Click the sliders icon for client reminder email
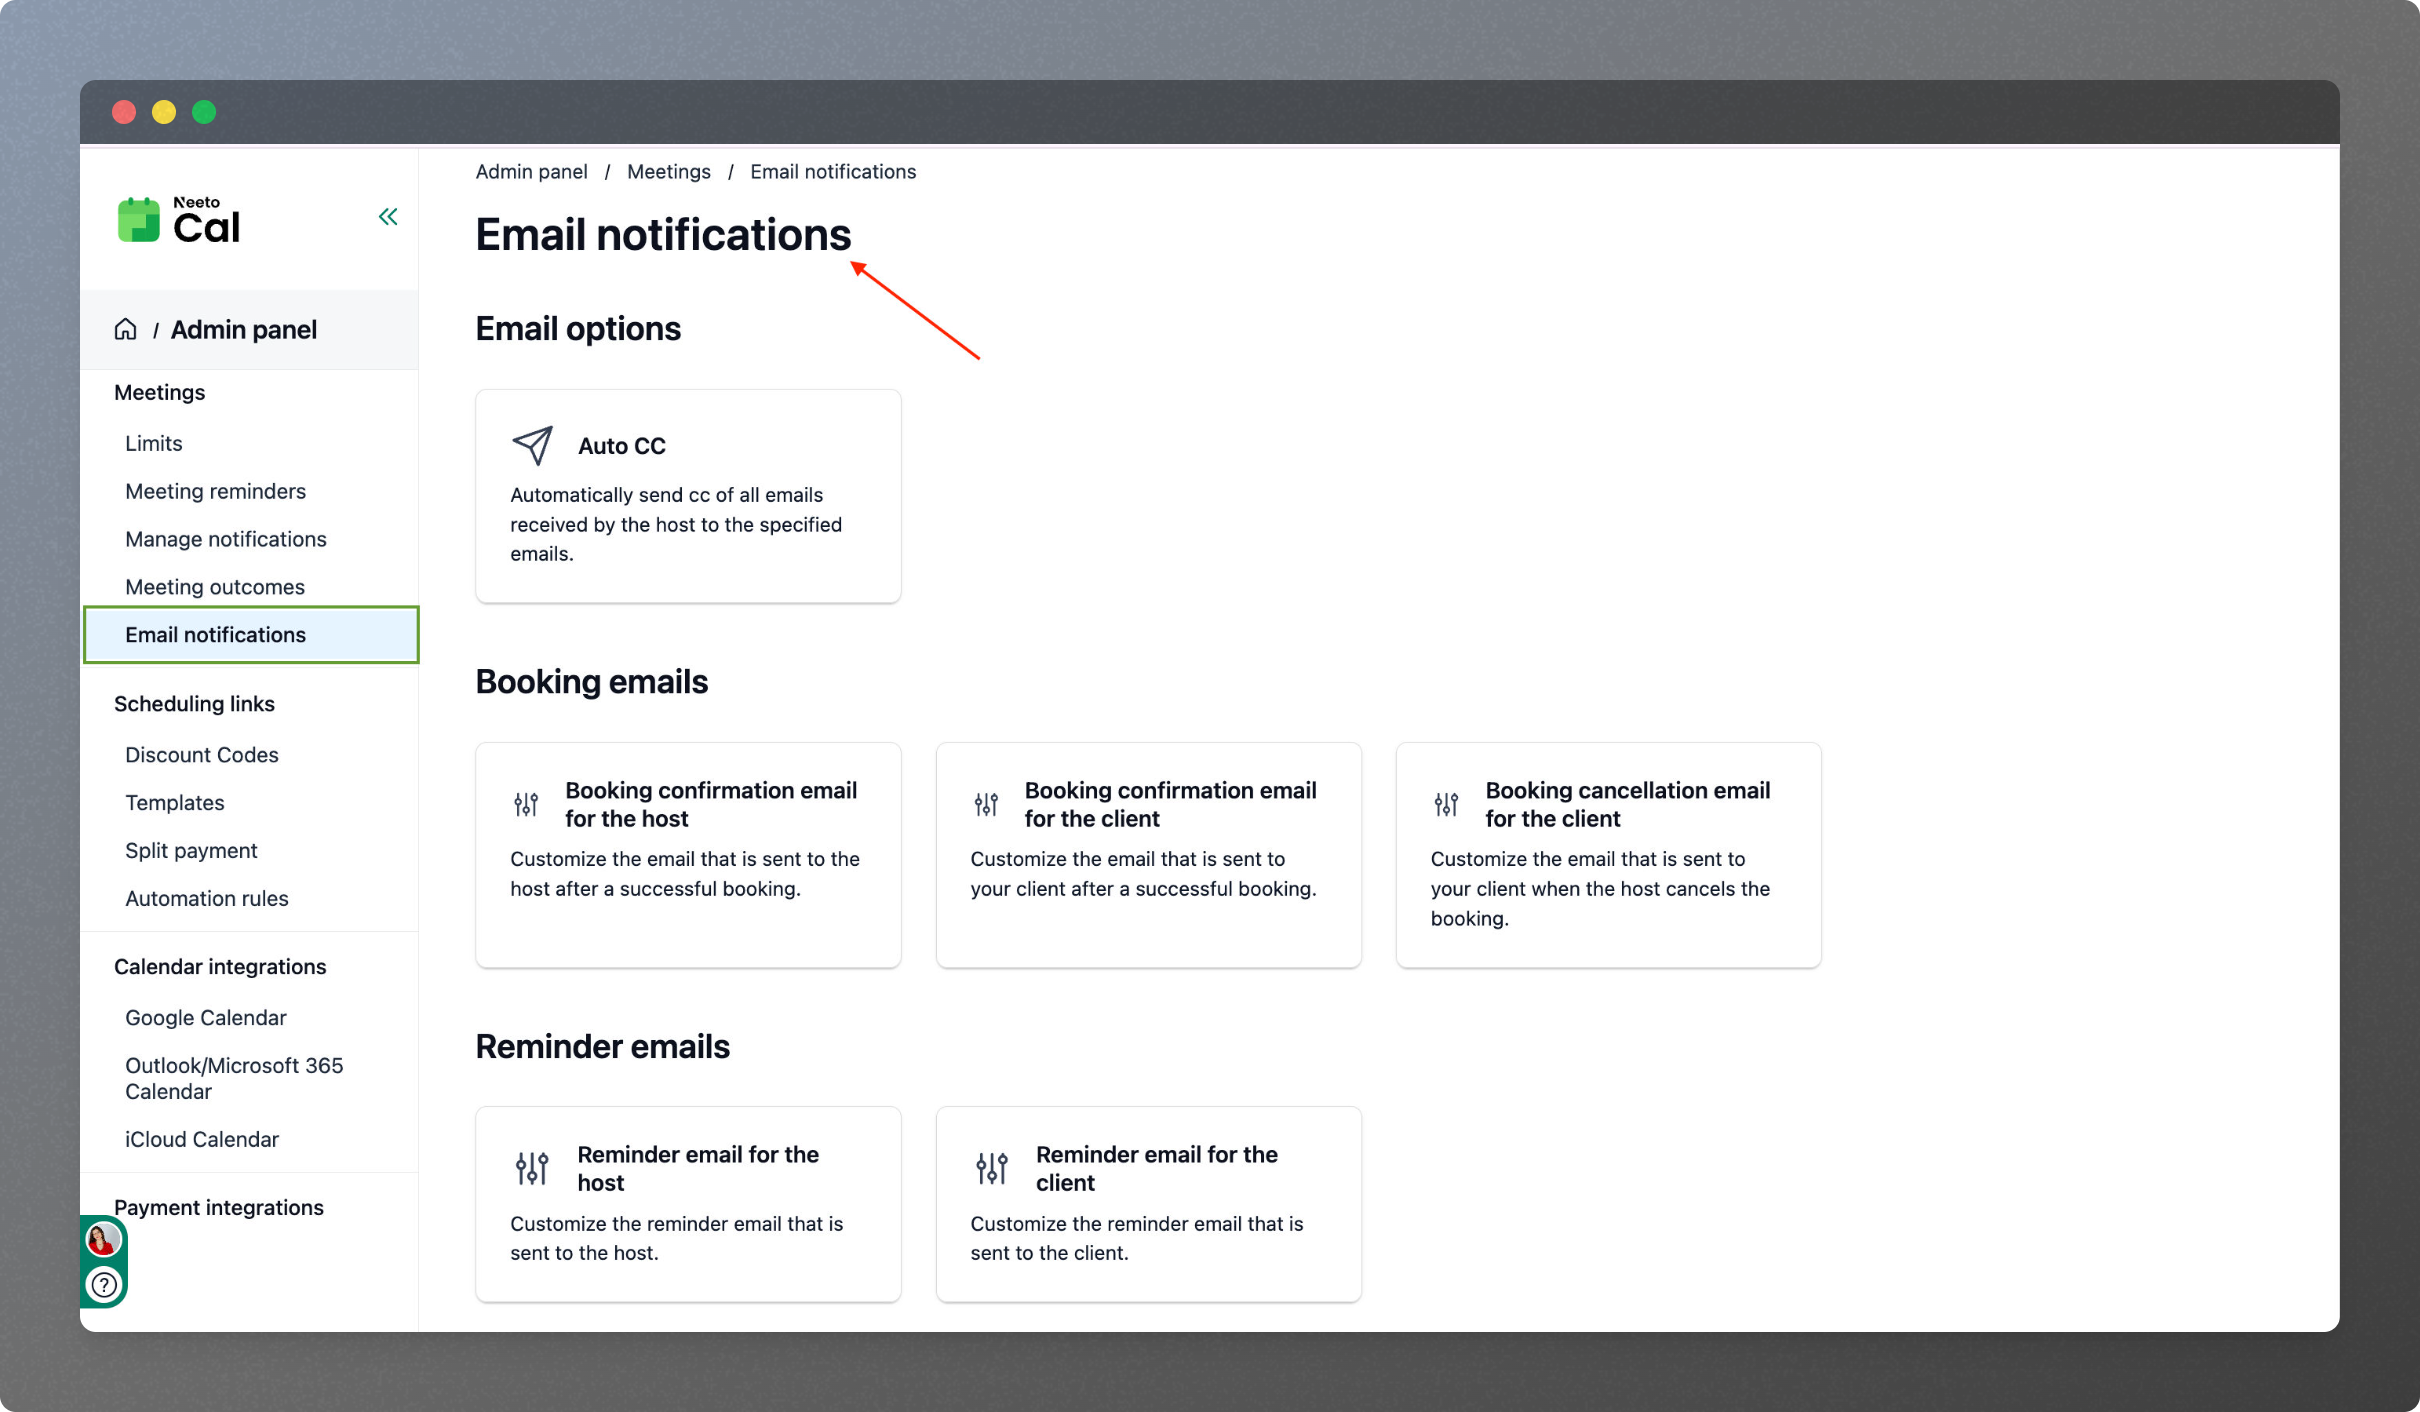The image size is (2420, 1412). click(x=992, y=1168)
